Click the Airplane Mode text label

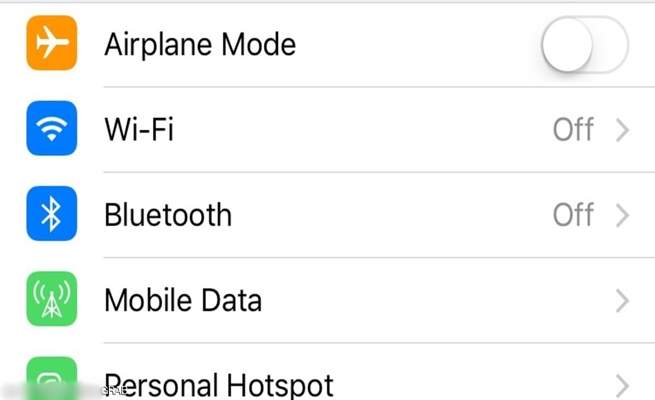coord(200,45)
